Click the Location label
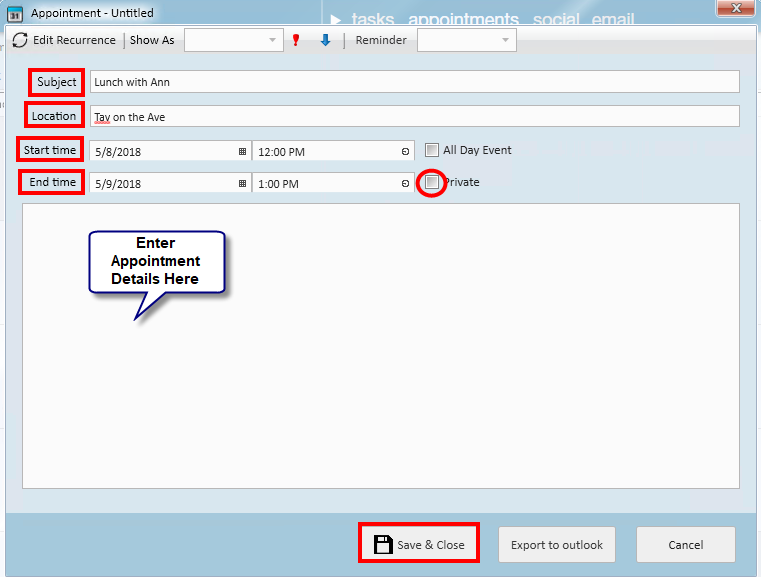The width and height of the screenshot is (761, 577). pyautogui.click(x=54, y=116)
